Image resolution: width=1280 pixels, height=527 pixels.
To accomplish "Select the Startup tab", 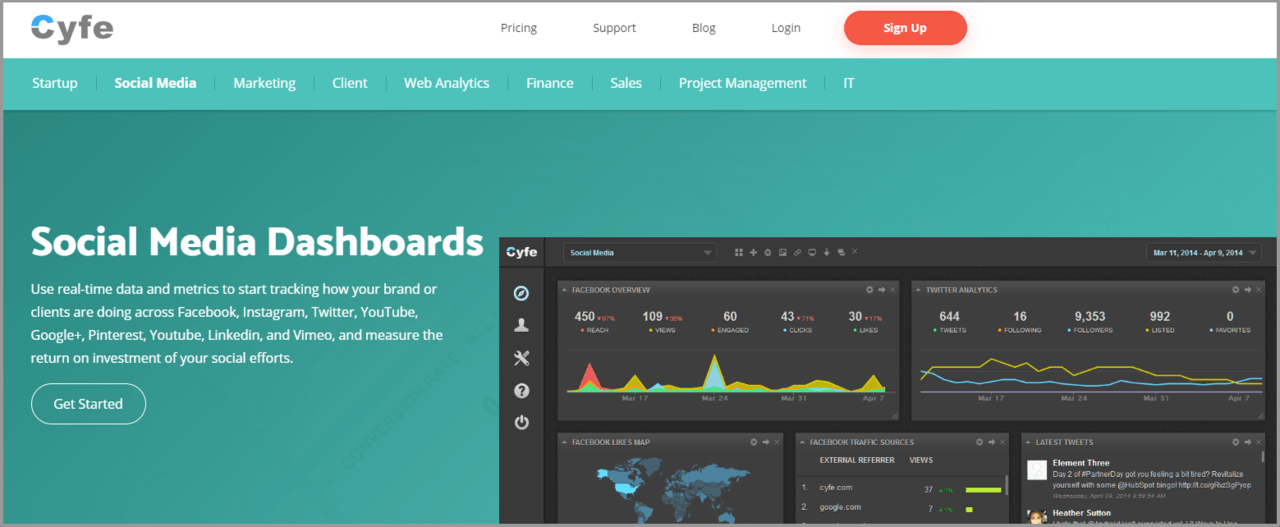I will pyautogui.click(x=54, y=83).
